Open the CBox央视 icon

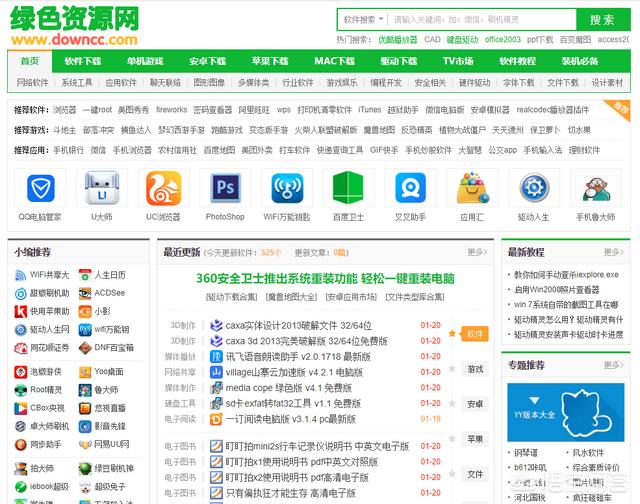click(x=20, y=408)
